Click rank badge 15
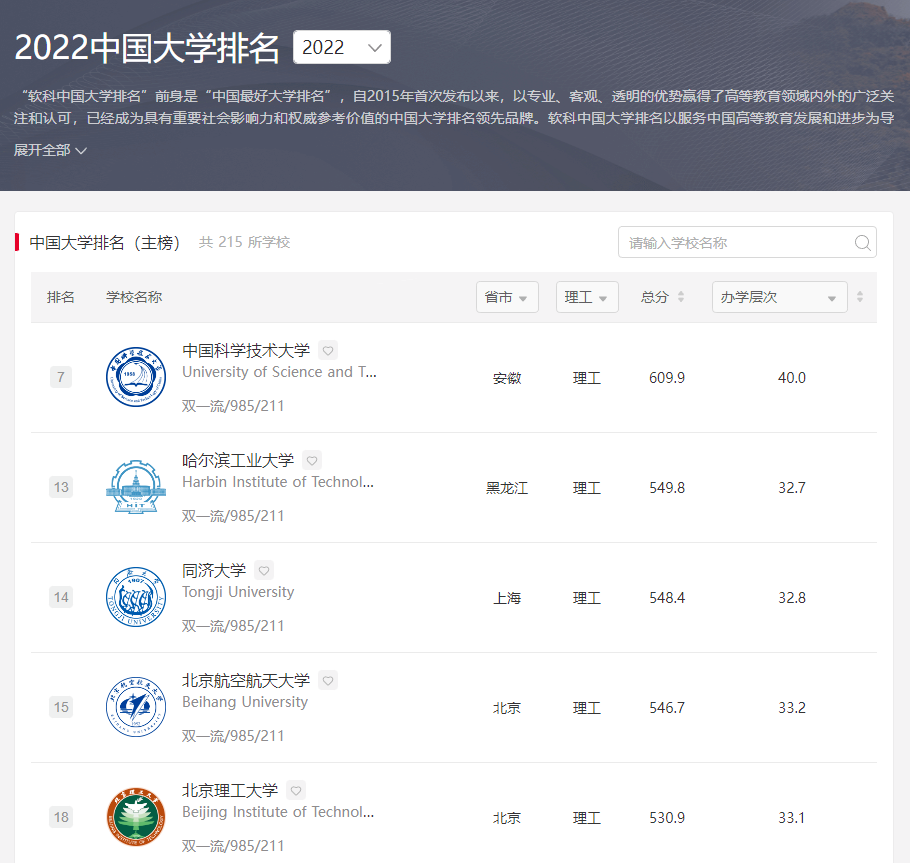Viewport: 910px width, 863px height. [x=61, y=707]
